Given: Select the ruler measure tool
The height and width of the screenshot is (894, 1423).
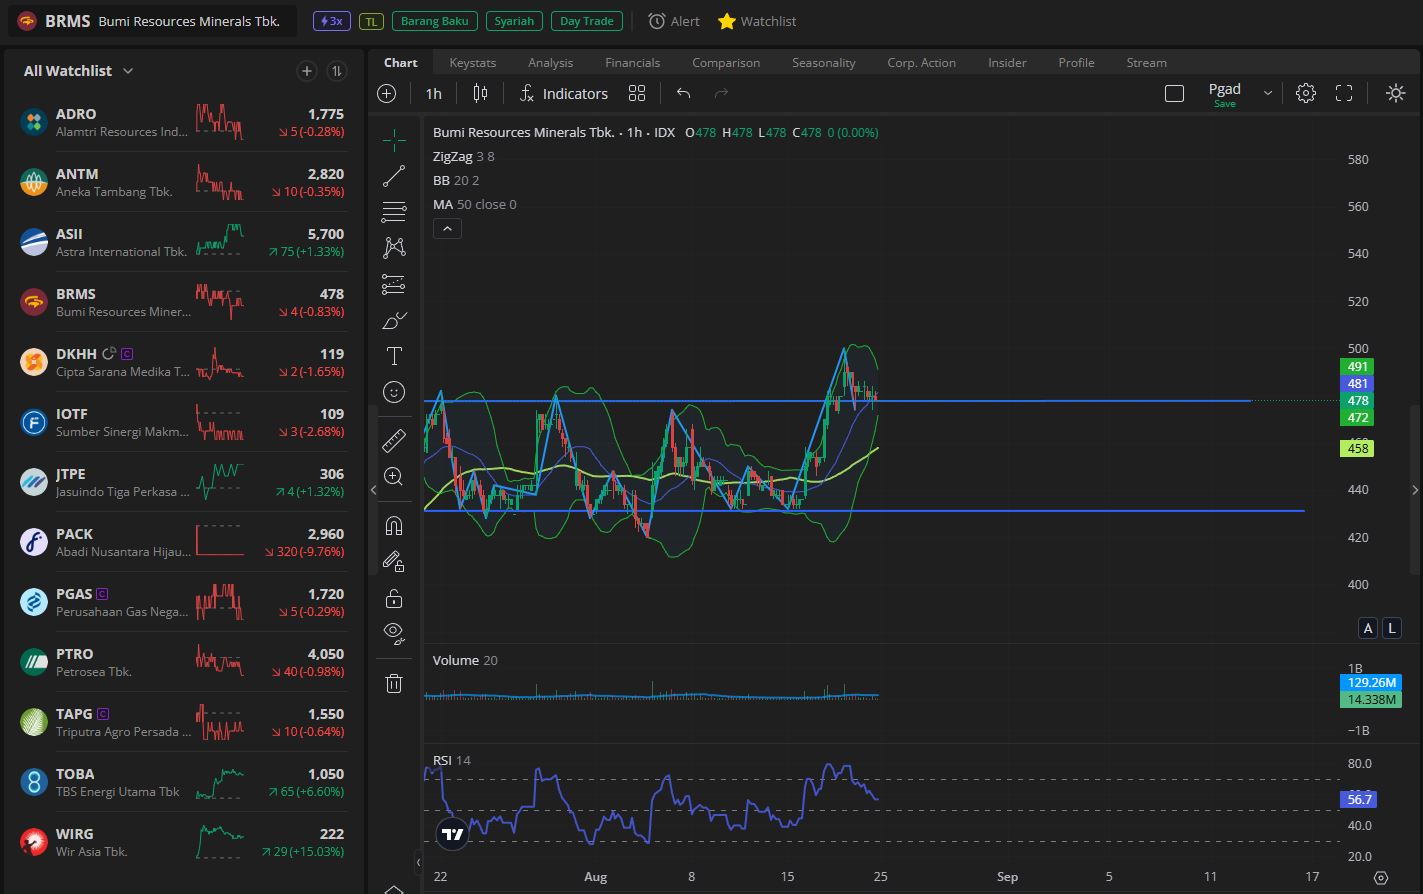Looking at the screenshot, I should click(x=394, y=440).
